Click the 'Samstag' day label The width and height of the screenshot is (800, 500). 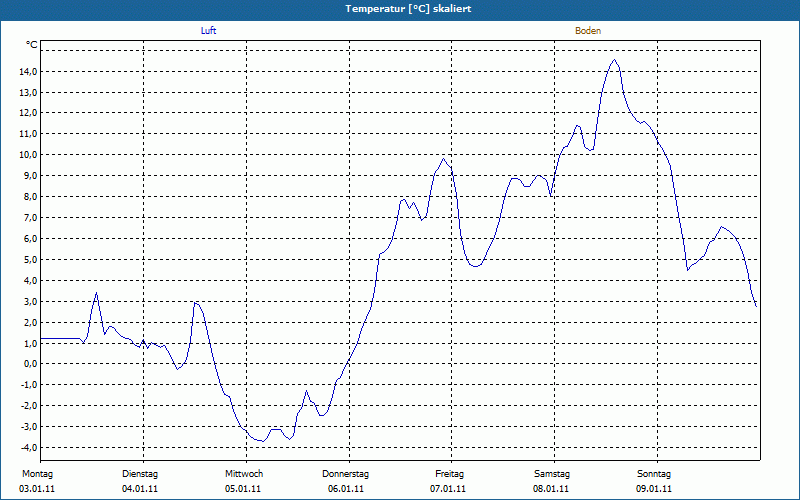click(552, 474)
